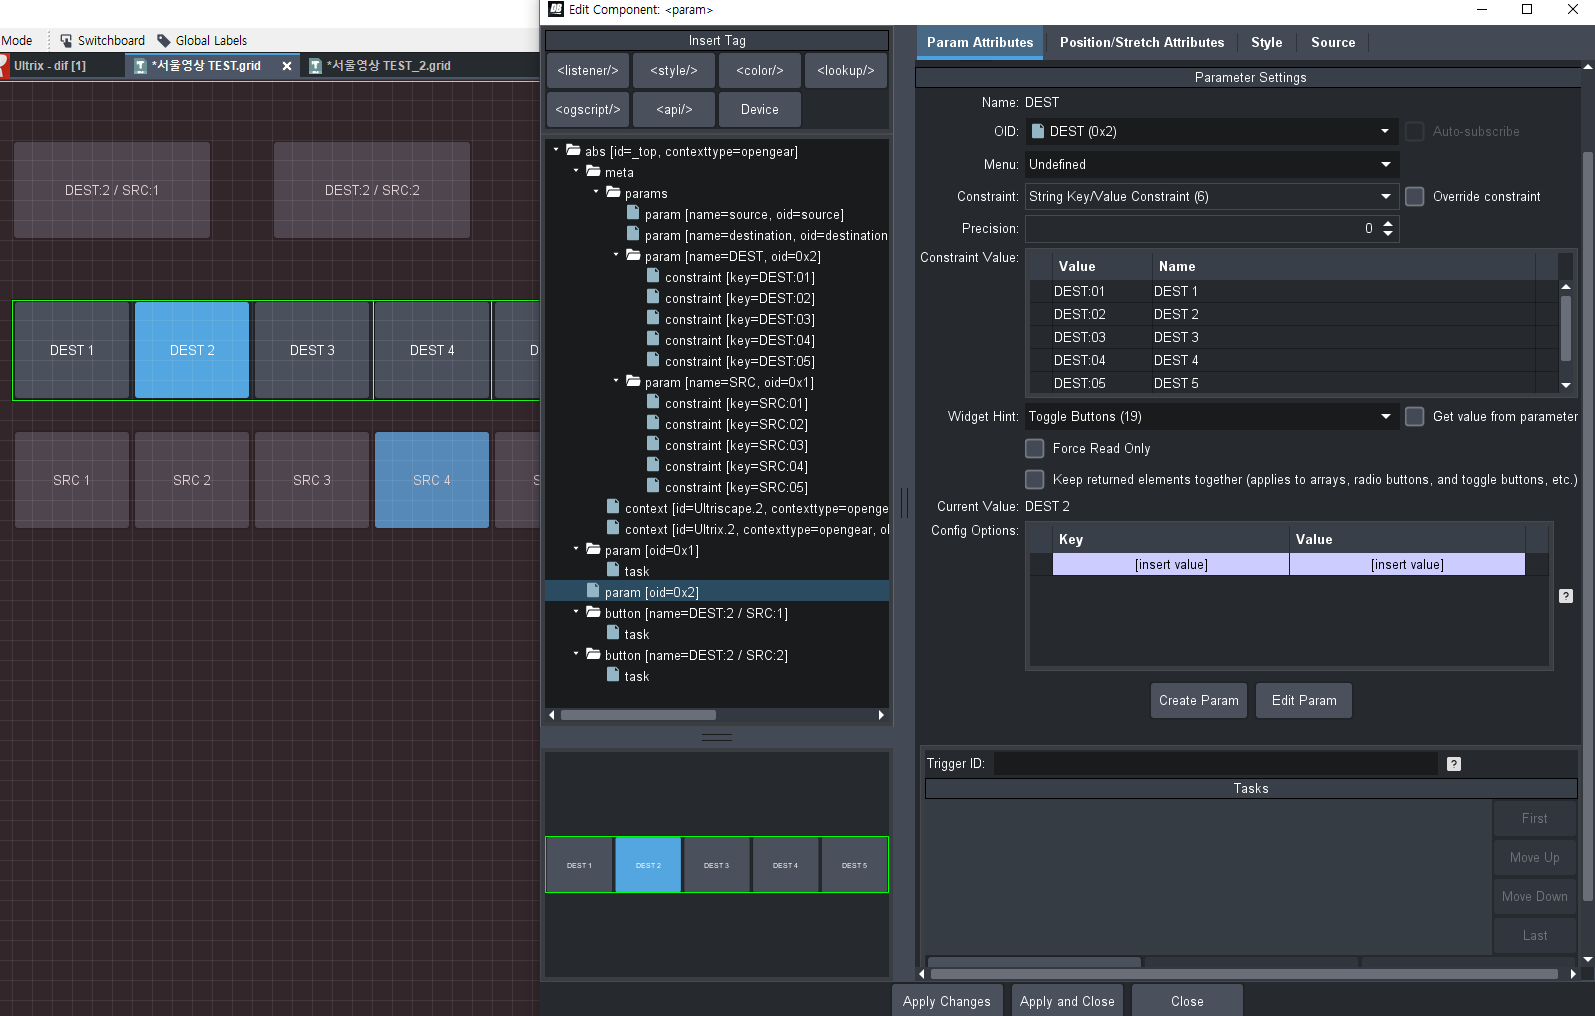Click the tree panel horizontal scrollbar

[638, 715]
